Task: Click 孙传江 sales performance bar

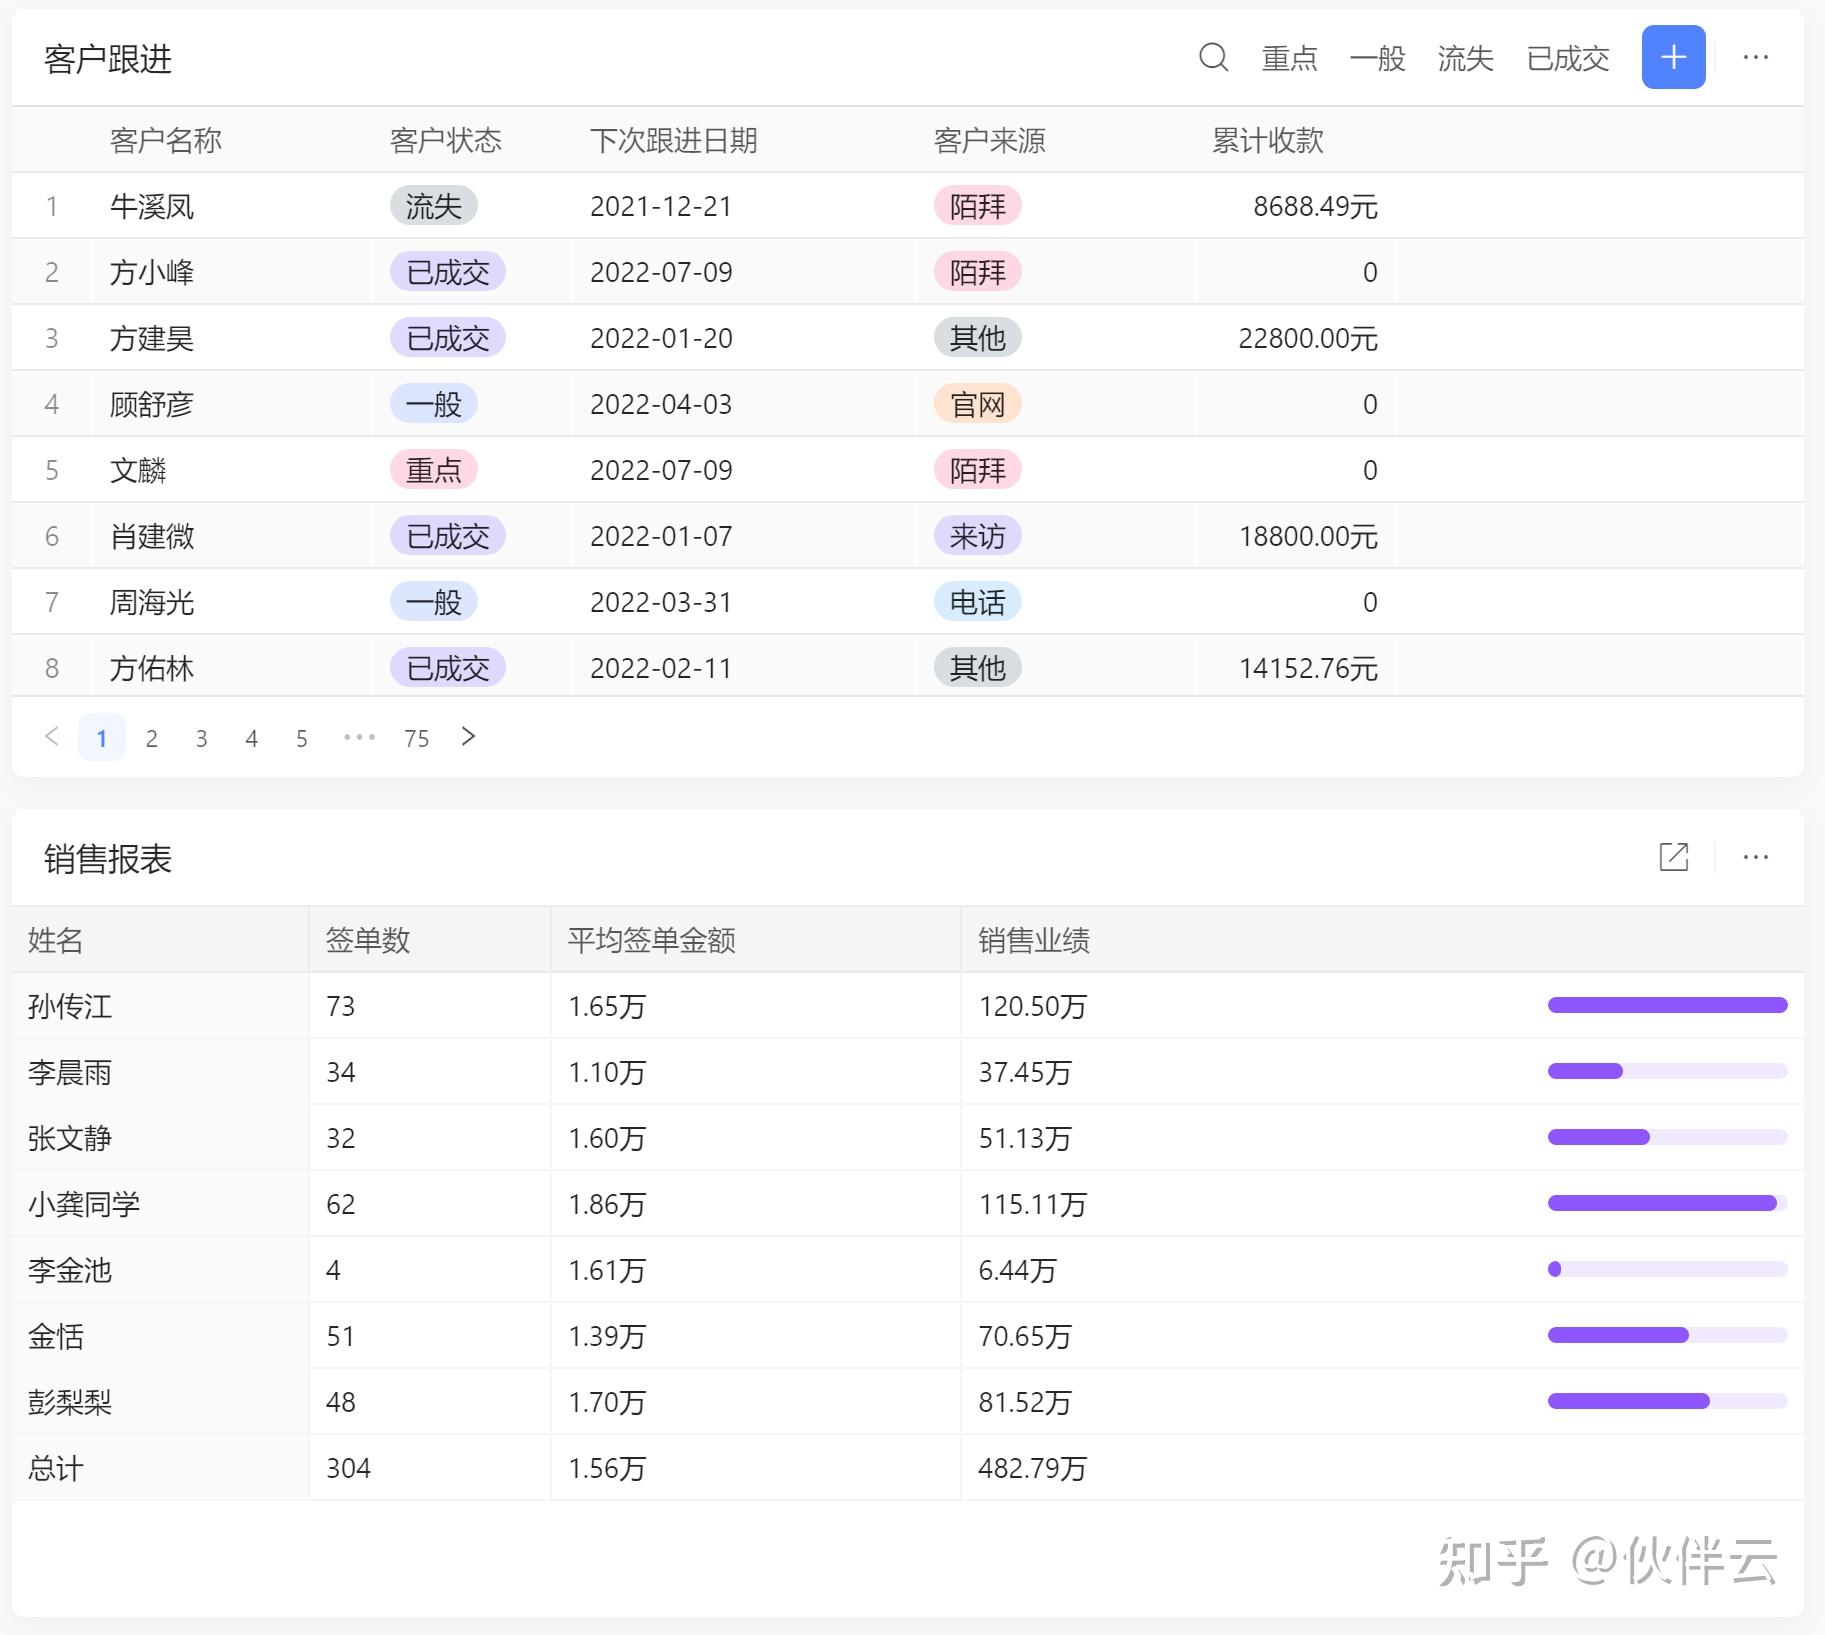Action: pyautogui.click(x=1667, y=1005)
